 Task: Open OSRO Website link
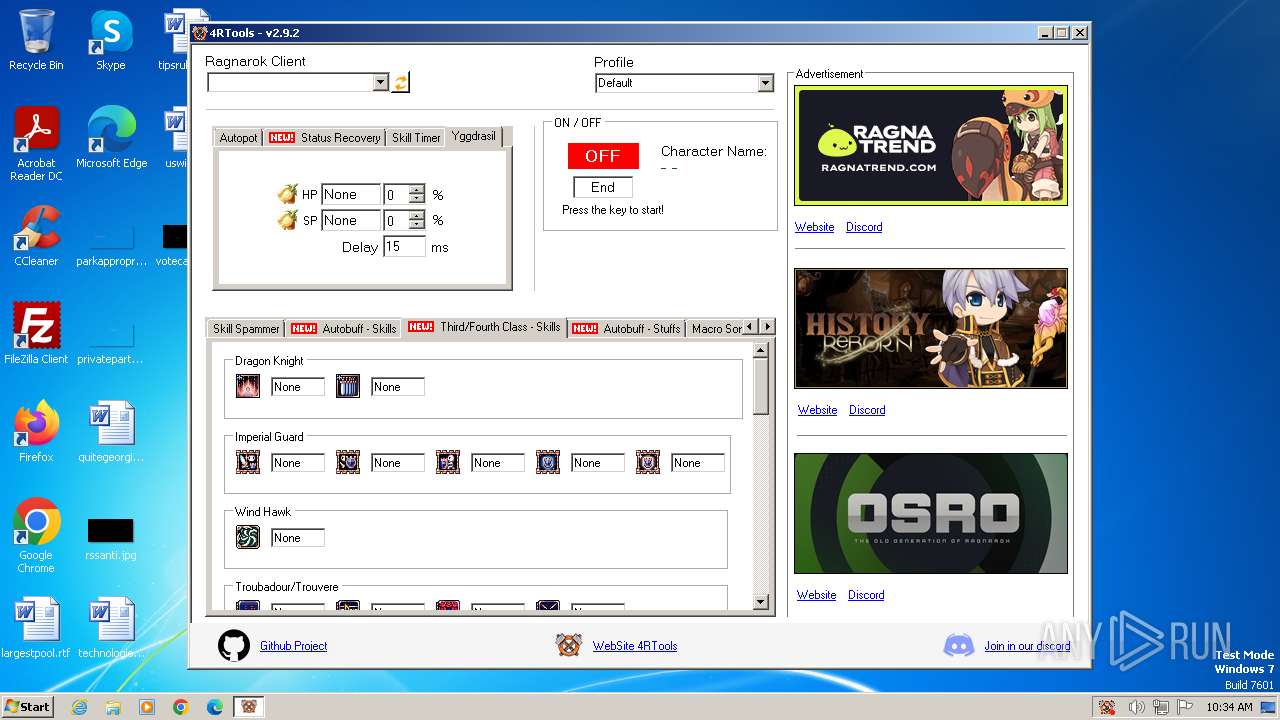coord(816,595)
